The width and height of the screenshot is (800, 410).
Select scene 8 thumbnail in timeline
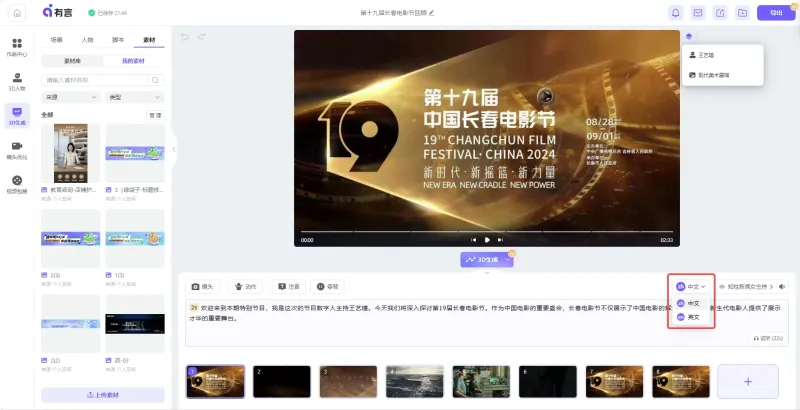681,381
